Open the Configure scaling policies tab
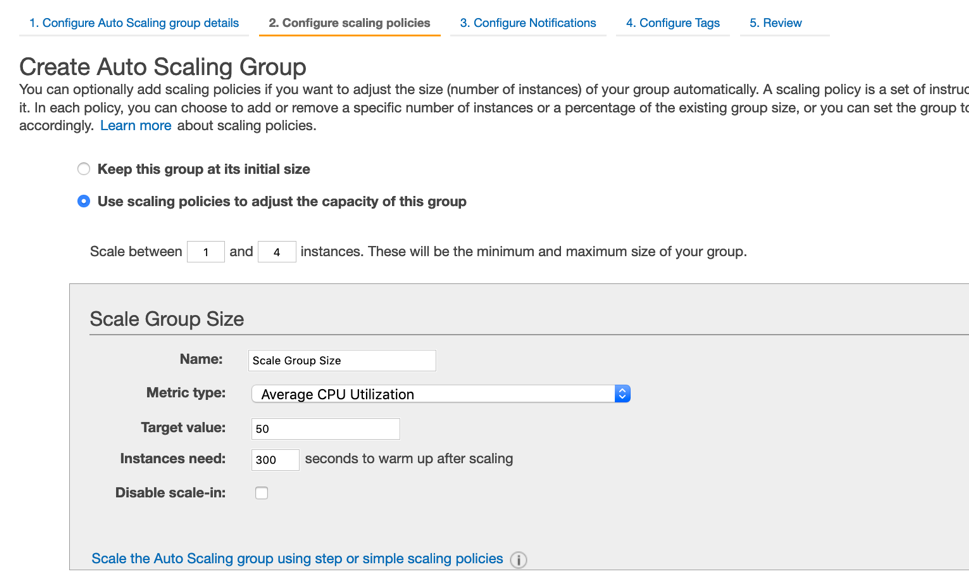The width and height of the screenshot is (969, 572). pos(349,23)
